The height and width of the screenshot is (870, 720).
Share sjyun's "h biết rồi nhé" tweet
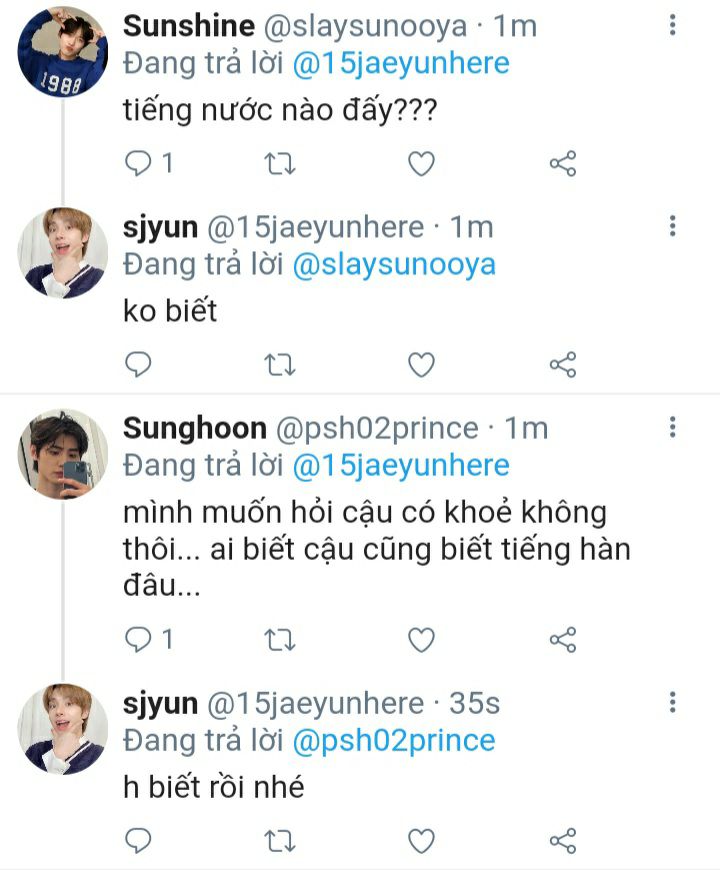[563, 840]
